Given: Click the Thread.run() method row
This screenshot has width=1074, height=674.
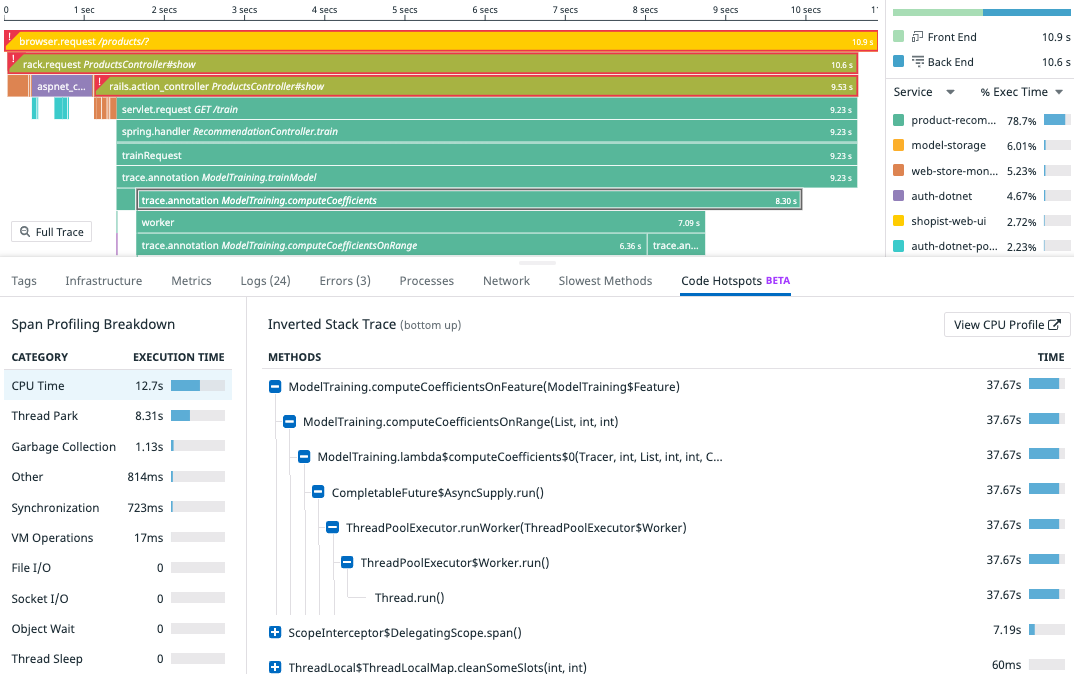Looking at the screenshot, I should [x=668, y=597].
